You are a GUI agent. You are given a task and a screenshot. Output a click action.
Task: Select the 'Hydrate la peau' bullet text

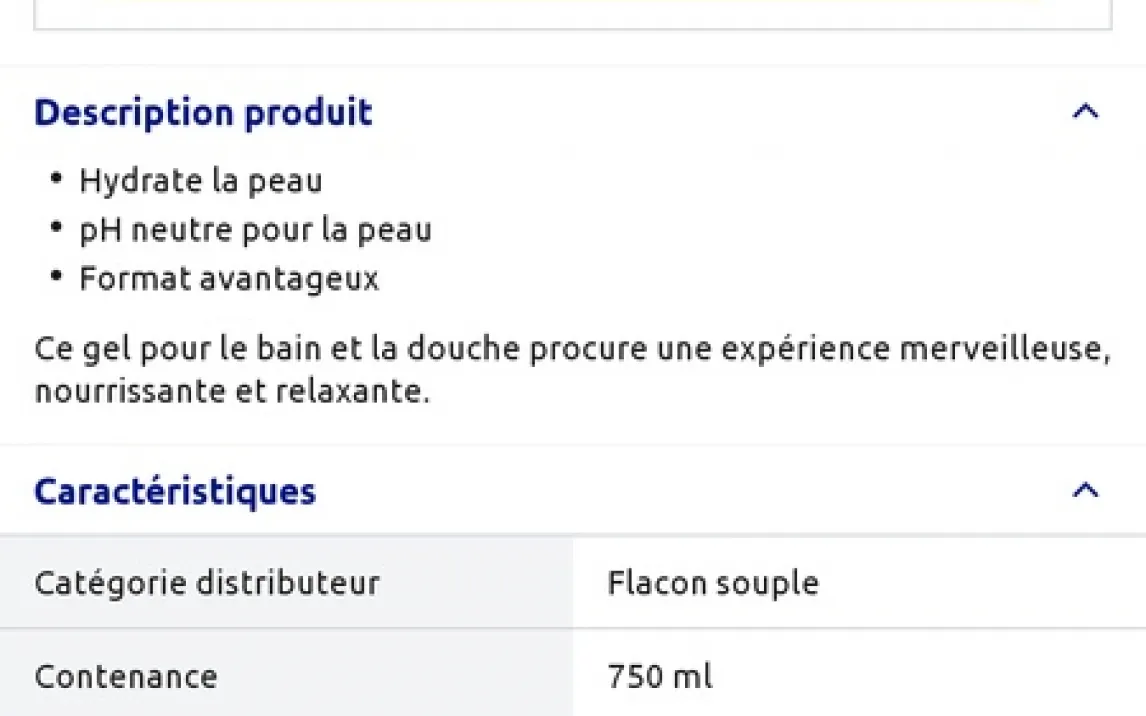pyautogui.click(x=201, y=180)
